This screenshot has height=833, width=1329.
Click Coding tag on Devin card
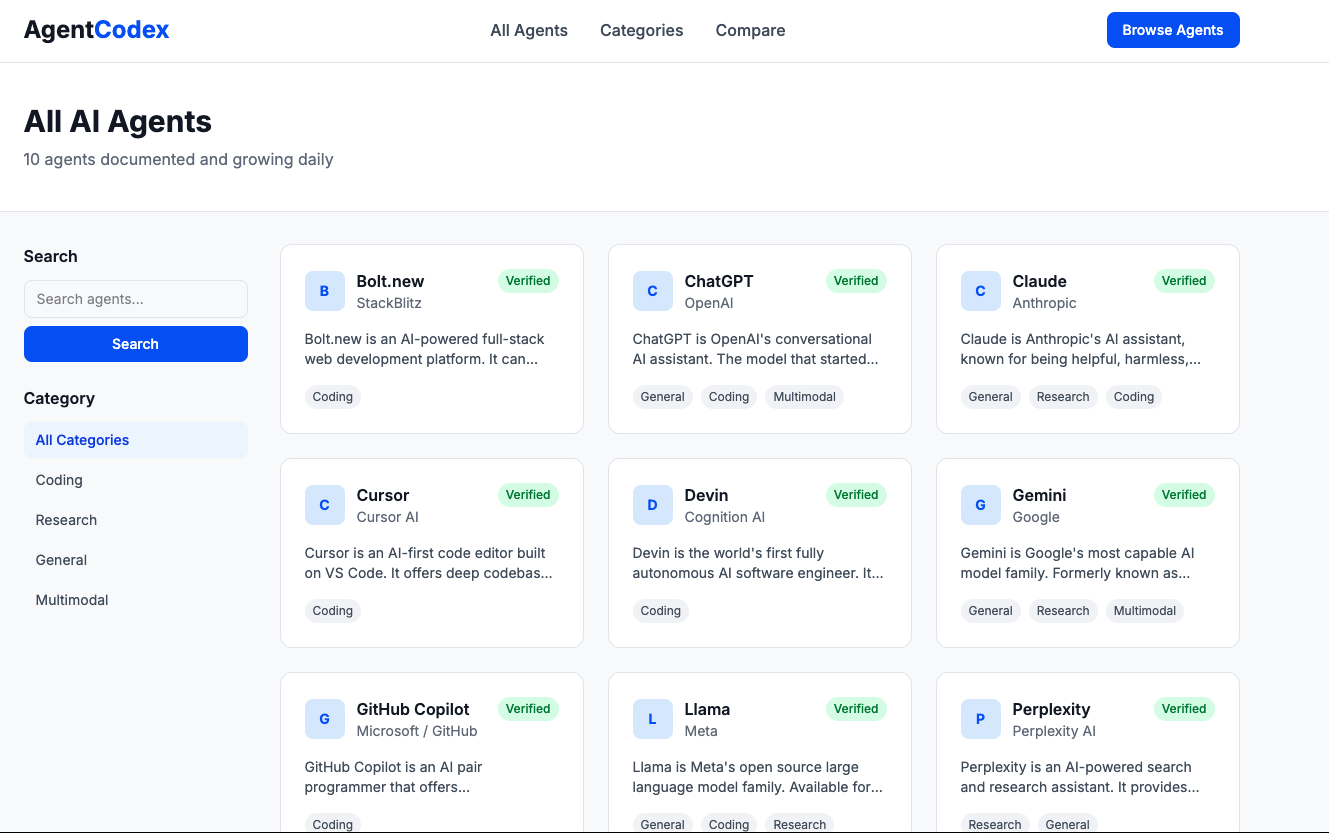(x=661, y=611)
